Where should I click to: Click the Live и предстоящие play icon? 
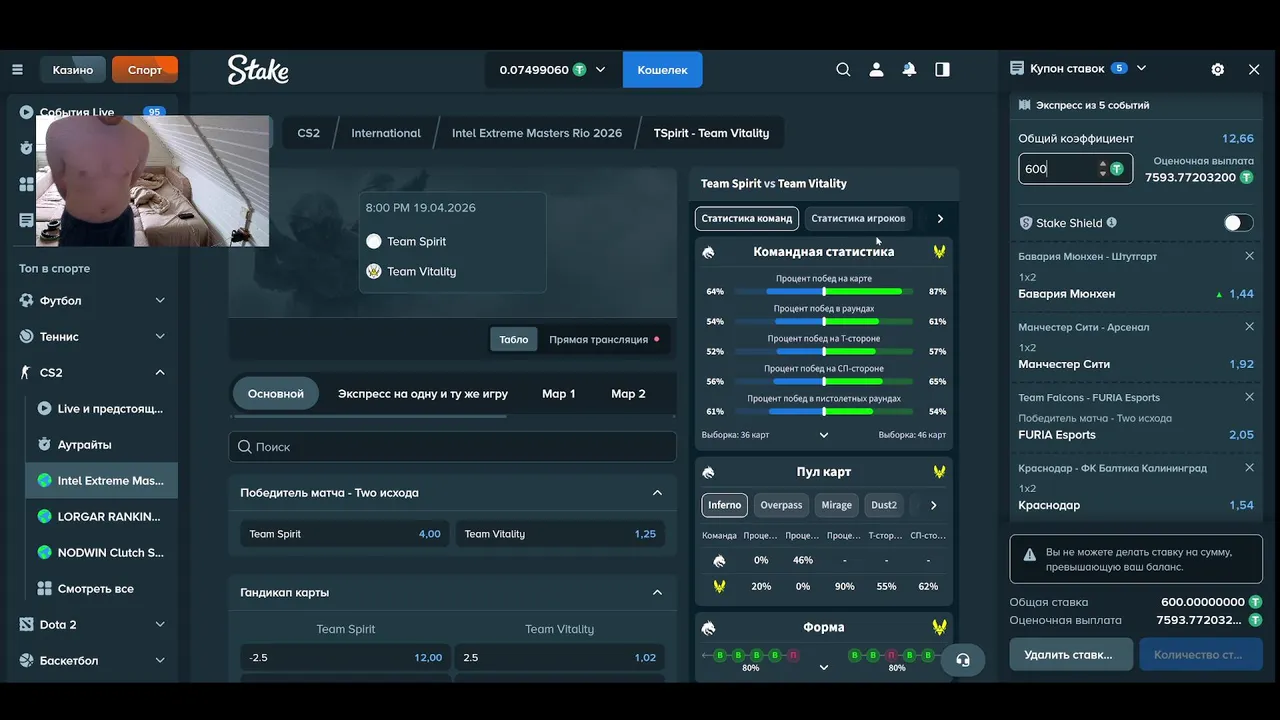44,408
